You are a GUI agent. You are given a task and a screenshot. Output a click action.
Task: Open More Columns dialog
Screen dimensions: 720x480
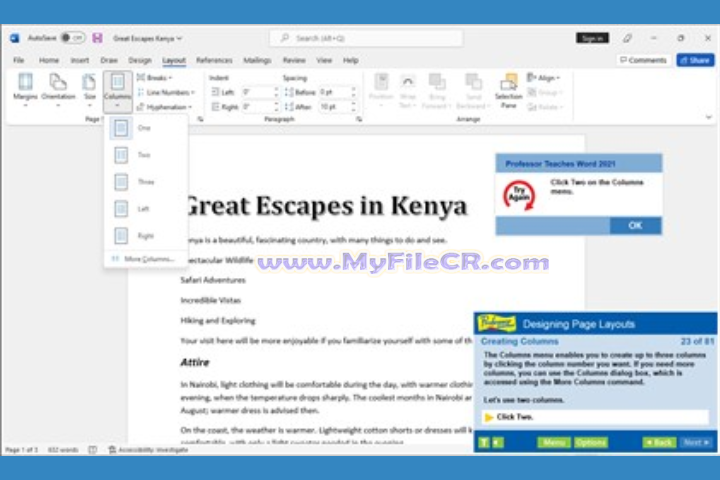146,259
